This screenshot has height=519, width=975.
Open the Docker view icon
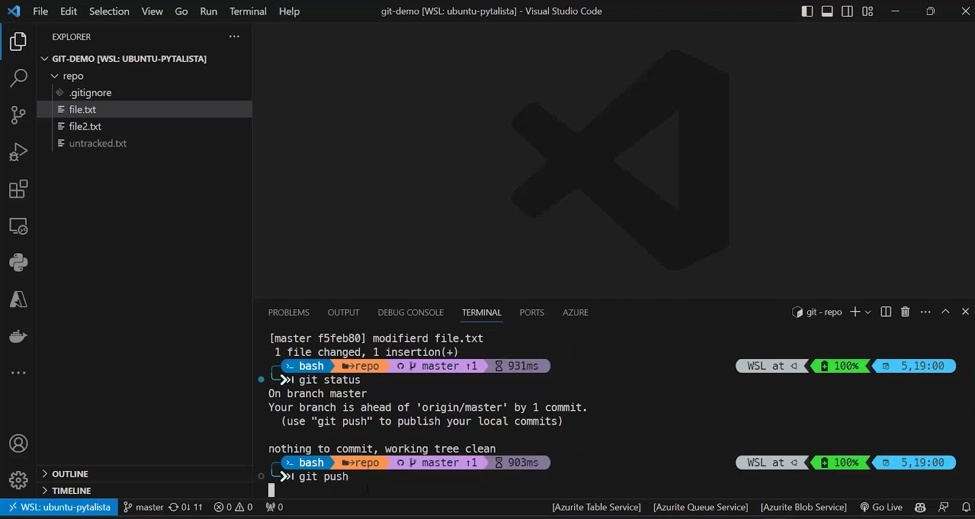[18, 336]
